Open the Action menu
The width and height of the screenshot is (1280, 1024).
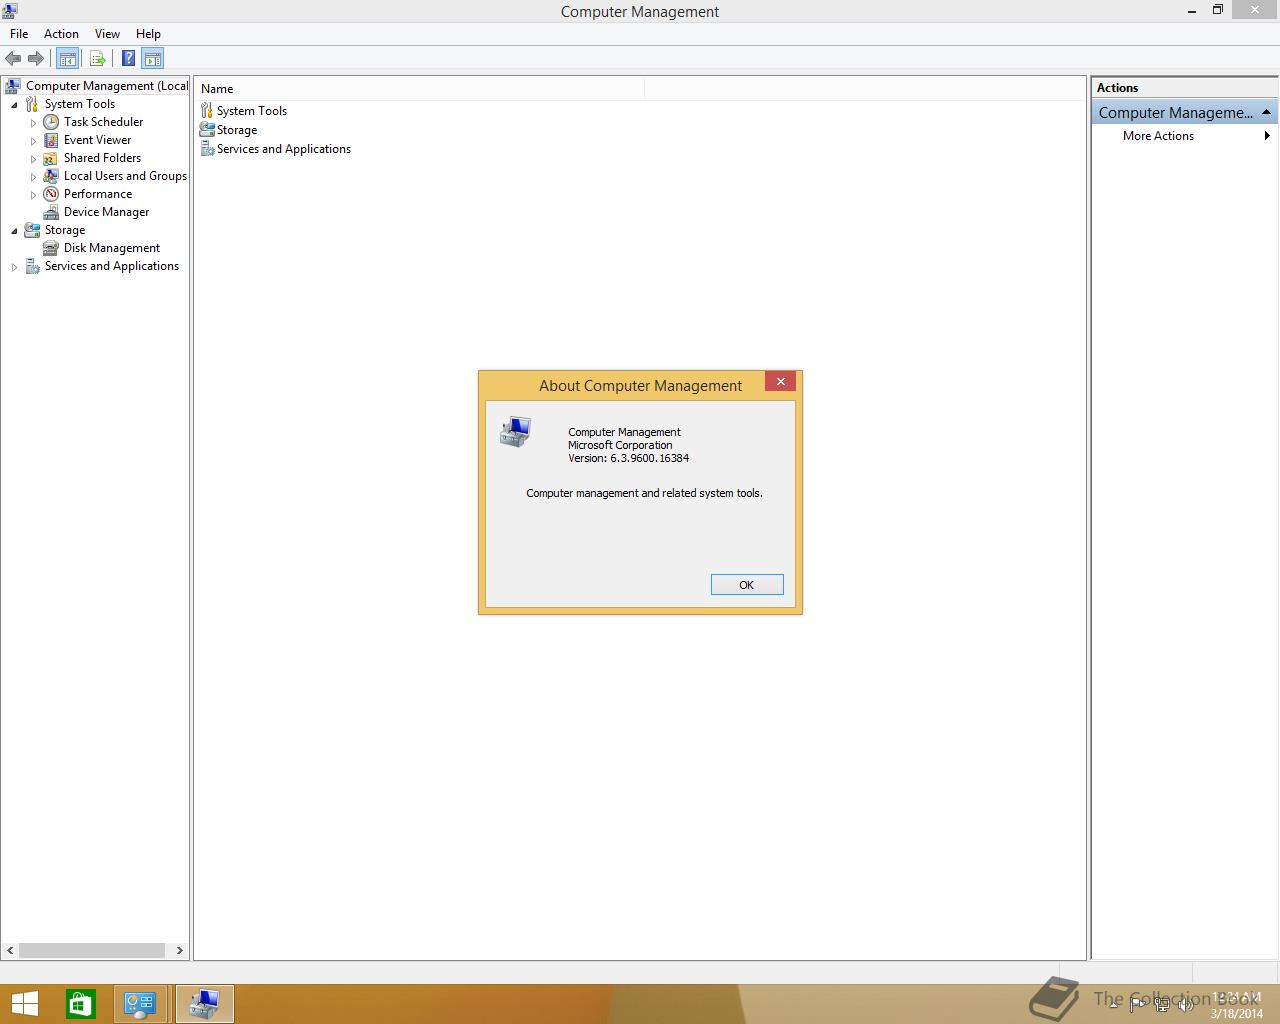[61, 33]
